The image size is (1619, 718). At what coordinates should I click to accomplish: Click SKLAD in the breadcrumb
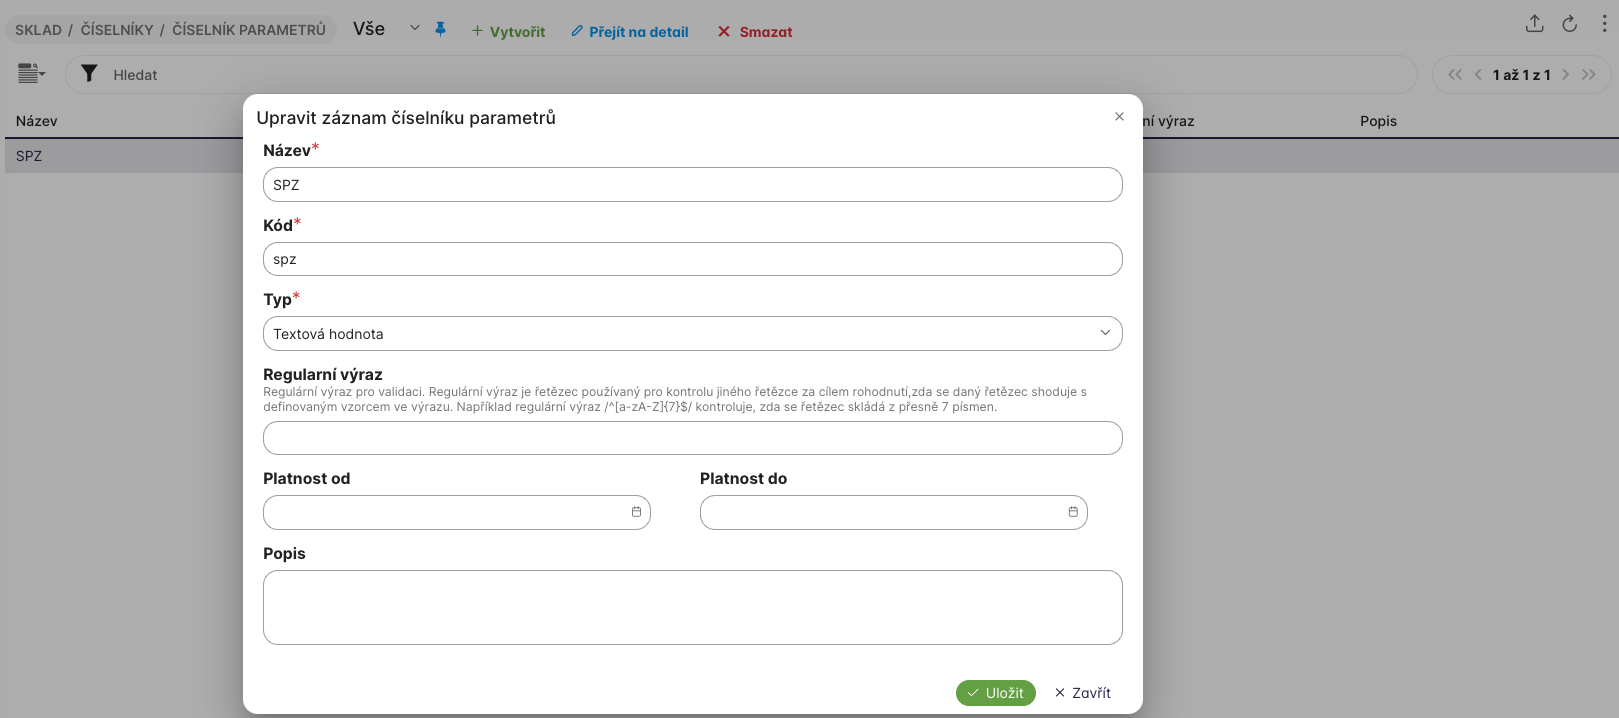pyautogui.click(x=38, y=30)
